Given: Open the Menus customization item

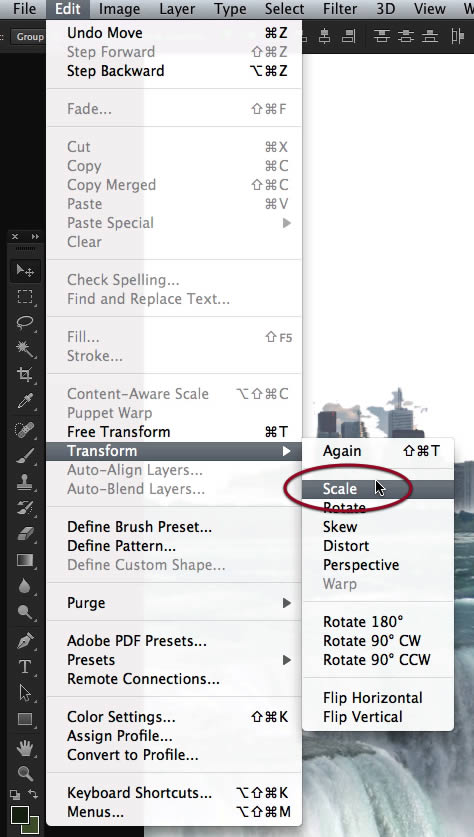Looking at the screenshot, I should coord(174,812).
